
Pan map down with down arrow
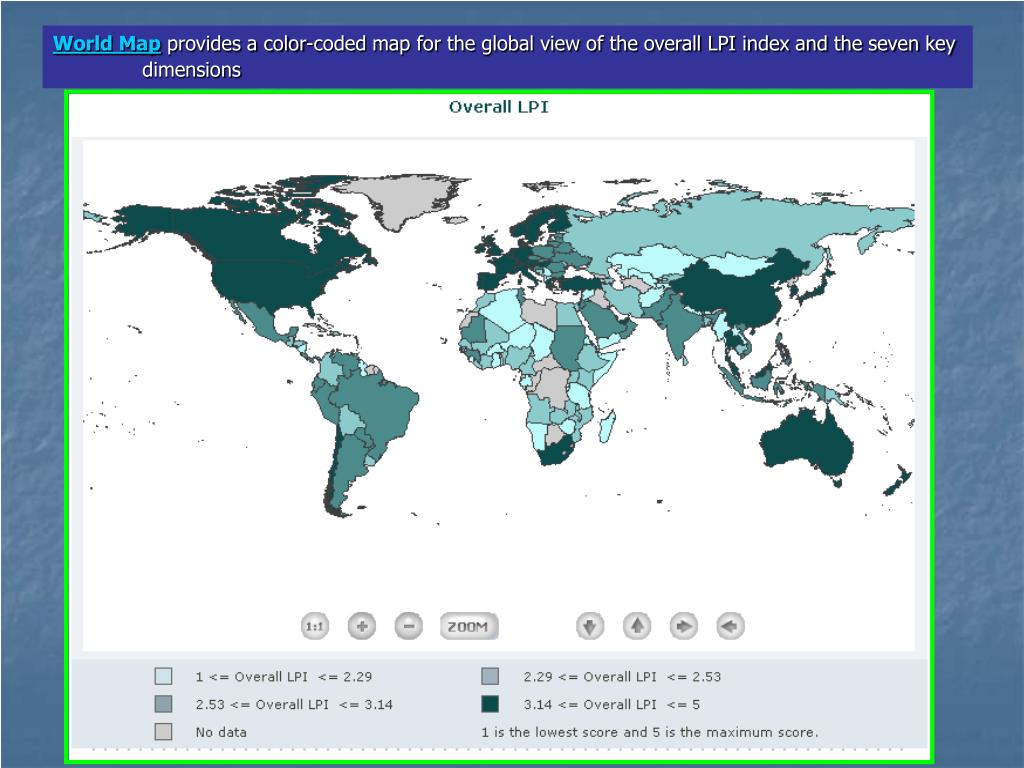tap(589, 626)
